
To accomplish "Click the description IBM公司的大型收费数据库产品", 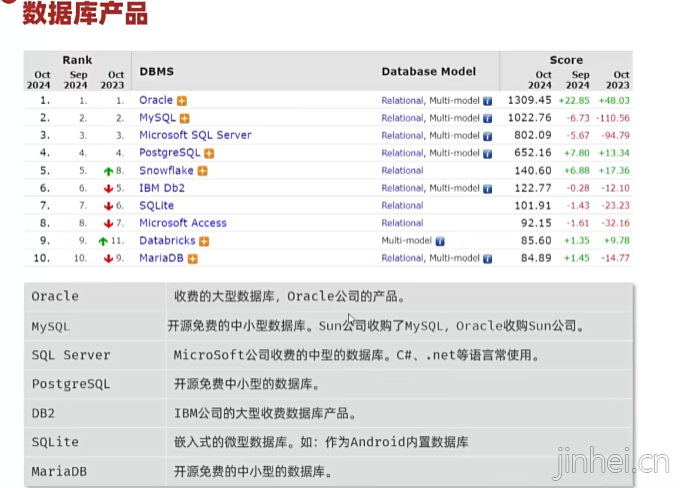I will (265, 413).
